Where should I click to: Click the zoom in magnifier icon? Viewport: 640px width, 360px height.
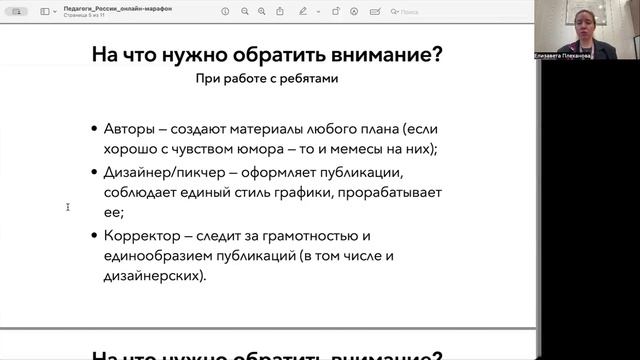(262, 11)
